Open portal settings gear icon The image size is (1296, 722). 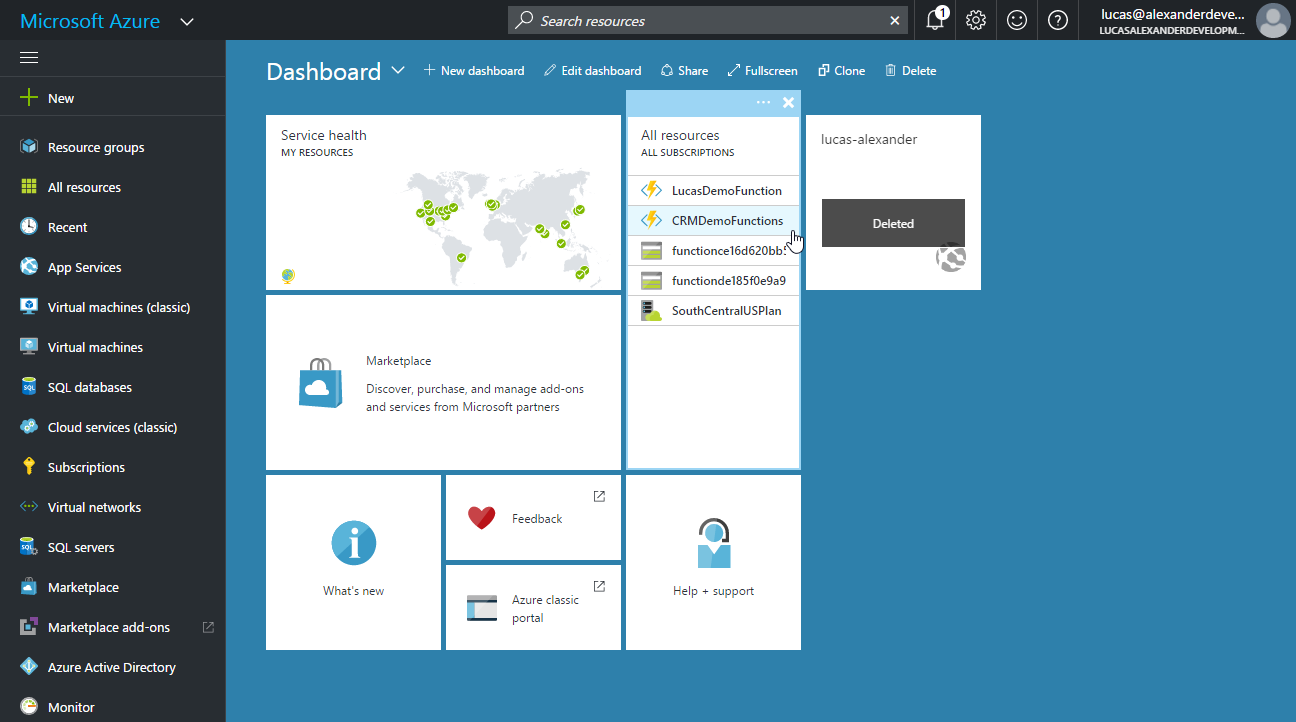pyautogui.click(x=976, y=20)
